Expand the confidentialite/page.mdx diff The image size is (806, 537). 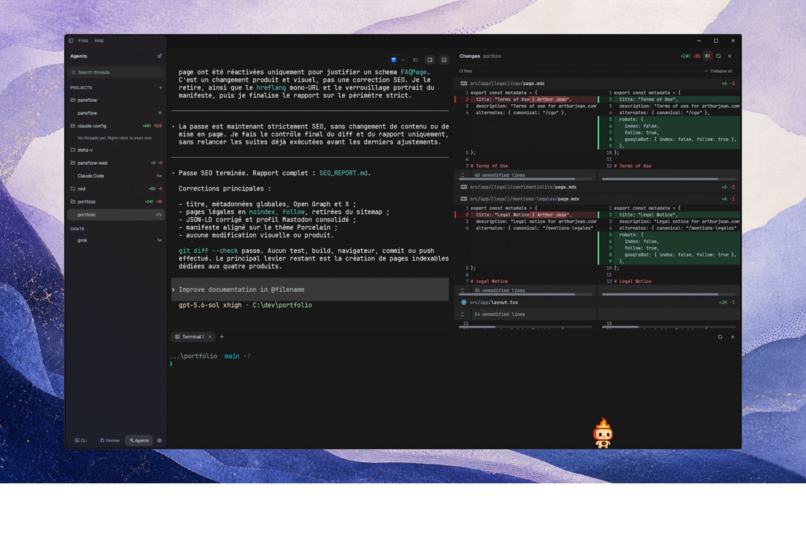coord(597,187)
